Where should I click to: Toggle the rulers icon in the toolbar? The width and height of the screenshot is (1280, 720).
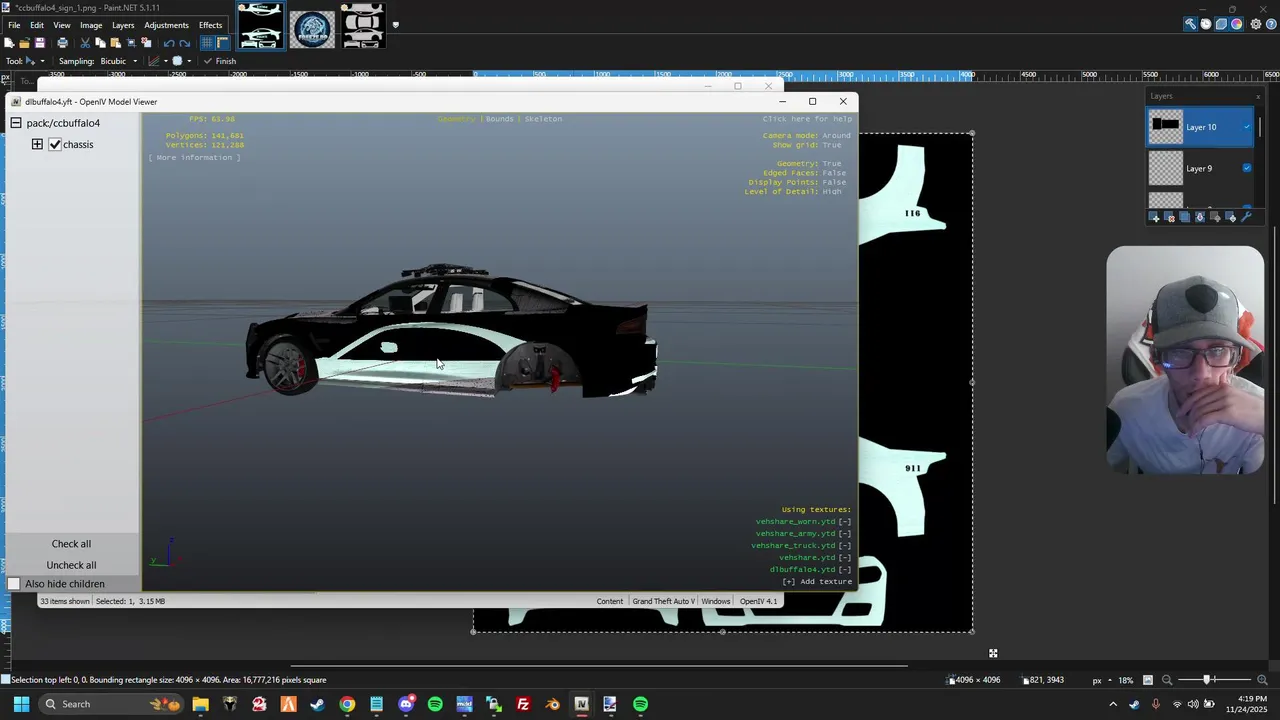point(222,43)
